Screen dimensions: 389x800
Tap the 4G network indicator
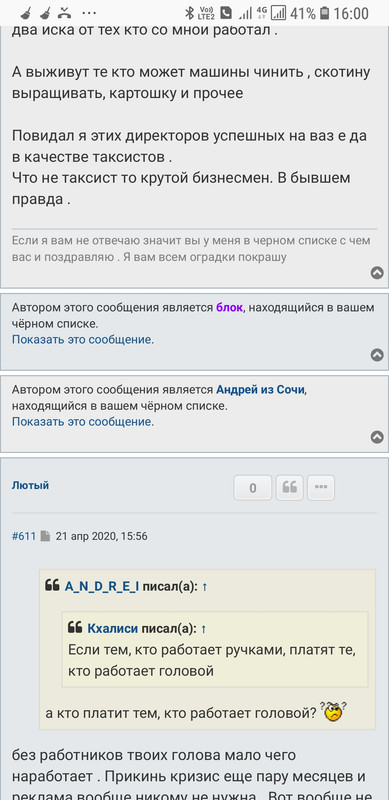point(262,13)
